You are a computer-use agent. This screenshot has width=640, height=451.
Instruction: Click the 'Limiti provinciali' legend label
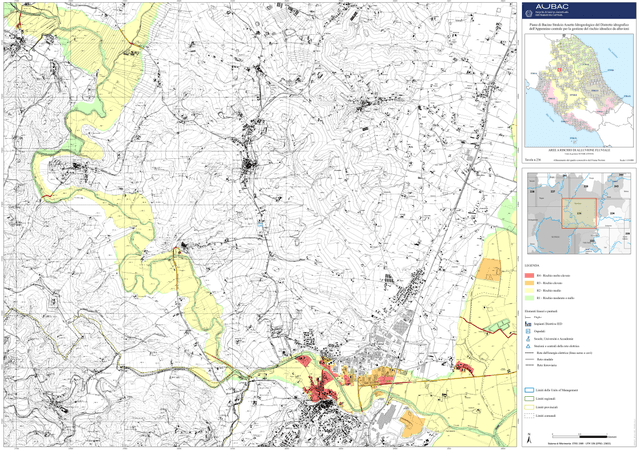click(x=547, y=407)
